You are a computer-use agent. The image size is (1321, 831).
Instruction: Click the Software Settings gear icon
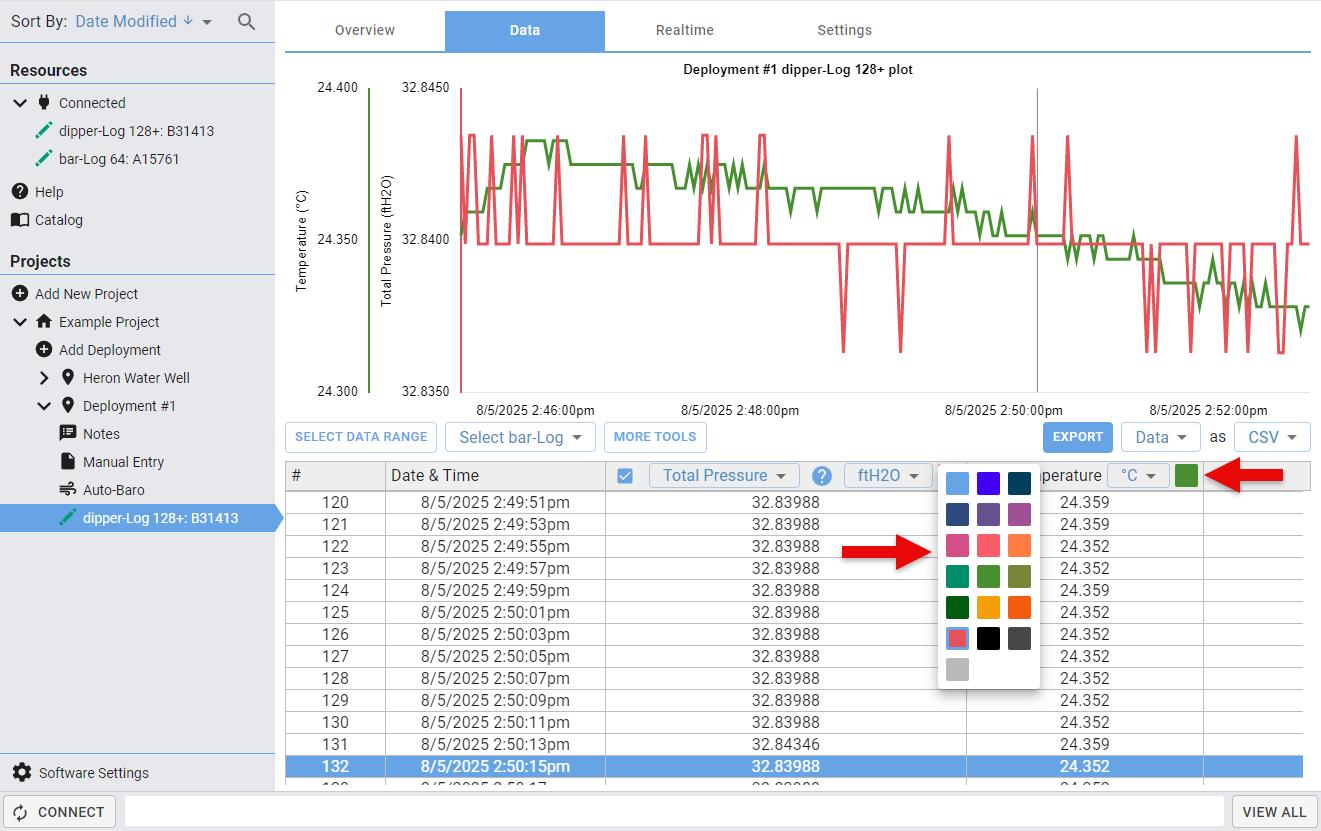pos(21,772)
